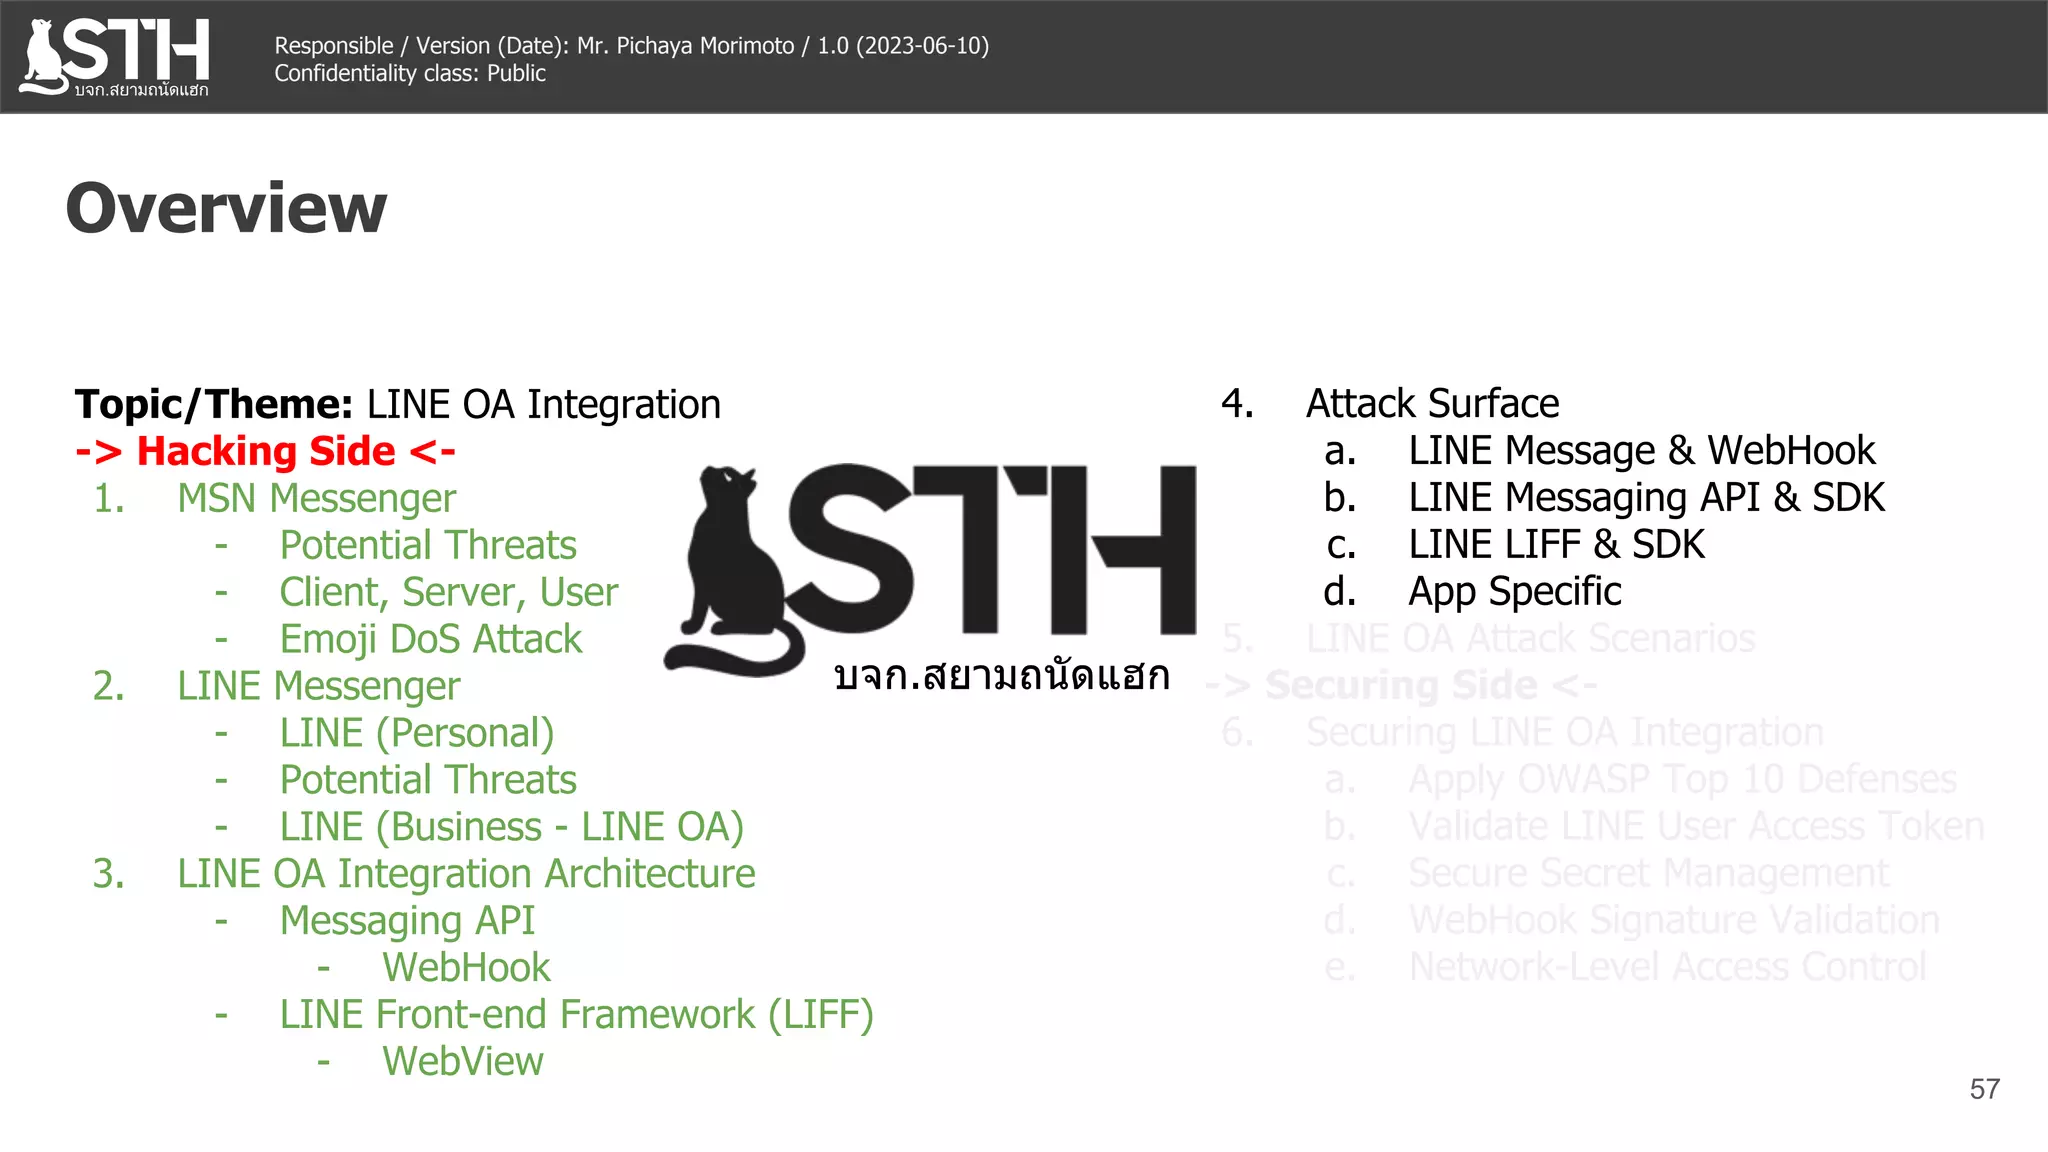Click 'WebView' sub-bullet
The image size is (2048, 1152).
[463, 1062]
